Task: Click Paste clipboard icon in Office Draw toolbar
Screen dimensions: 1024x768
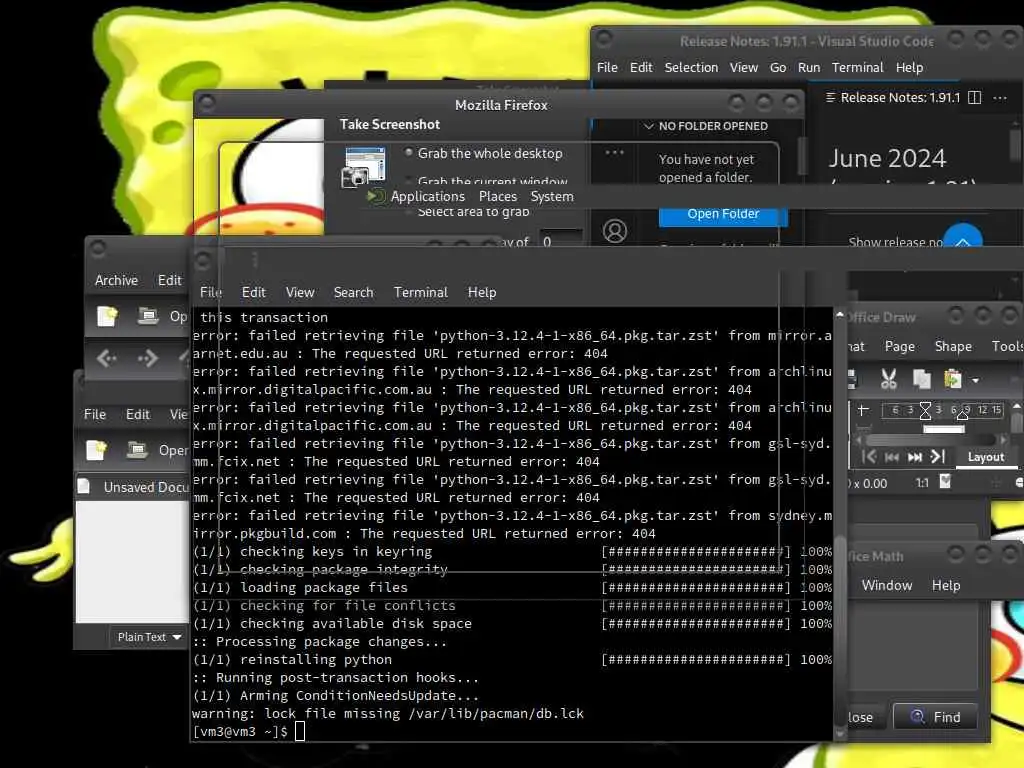Action: coord(953,379)
